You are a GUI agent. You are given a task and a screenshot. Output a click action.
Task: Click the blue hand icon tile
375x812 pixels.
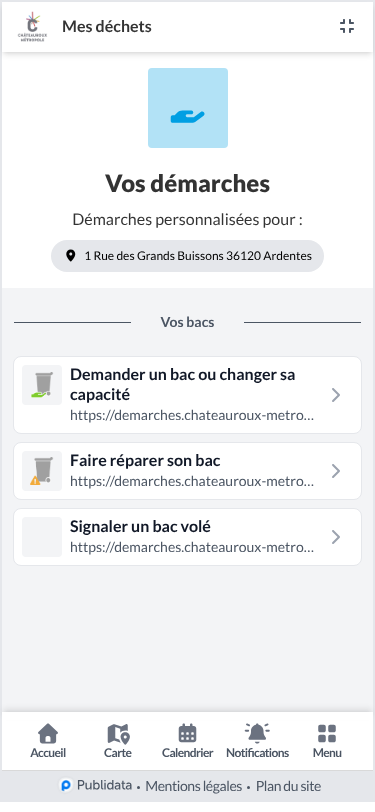tap(188, 108)
